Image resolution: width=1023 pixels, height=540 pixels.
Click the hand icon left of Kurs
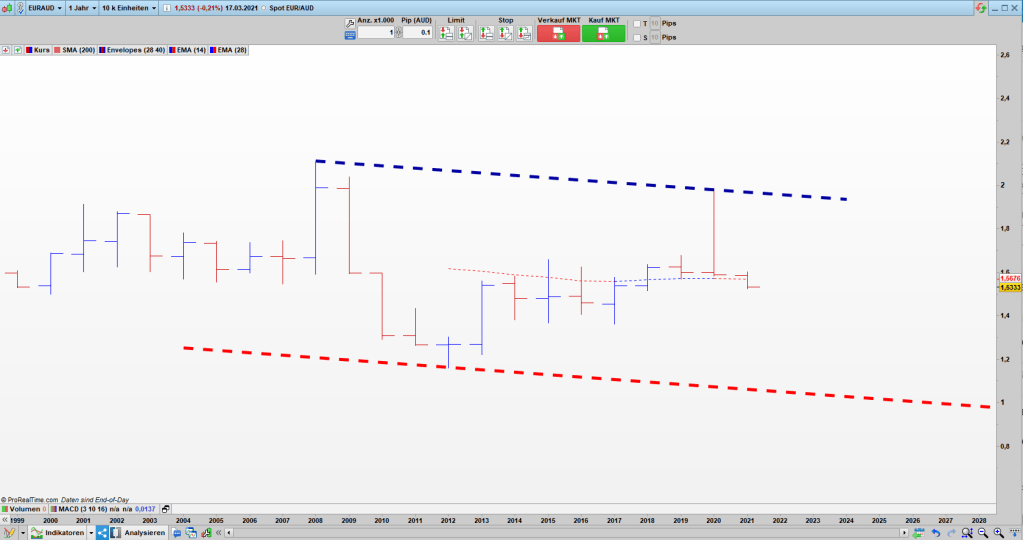pos(18,49)
